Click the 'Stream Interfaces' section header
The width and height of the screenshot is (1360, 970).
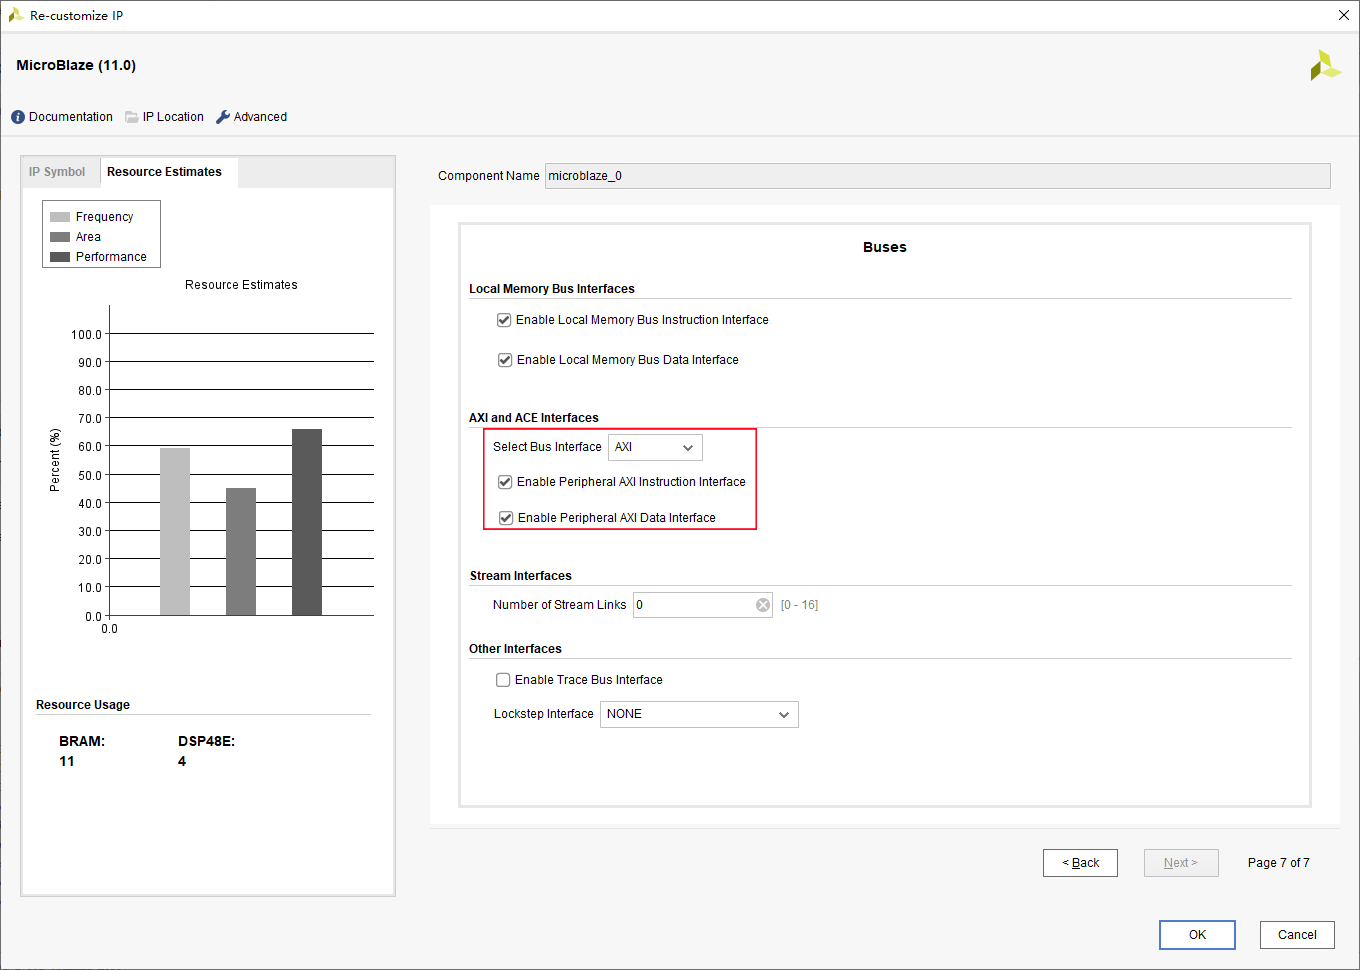point(521,576)
